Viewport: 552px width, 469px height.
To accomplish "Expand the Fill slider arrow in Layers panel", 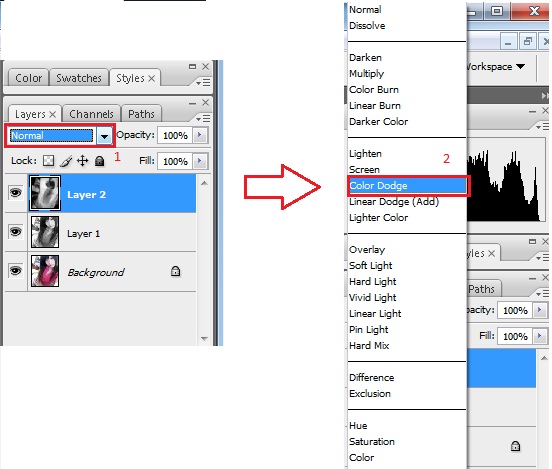I will point(200,161).
